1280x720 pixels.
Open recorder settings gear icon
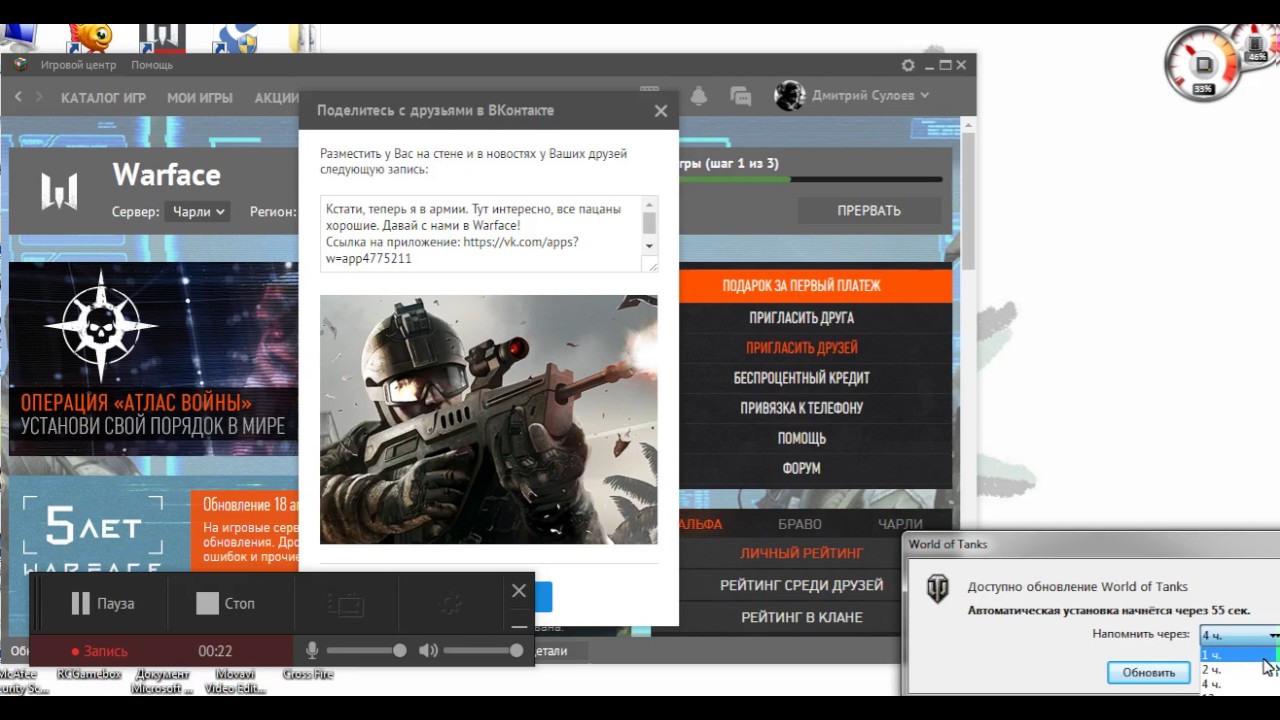click(x=451, y=604)
